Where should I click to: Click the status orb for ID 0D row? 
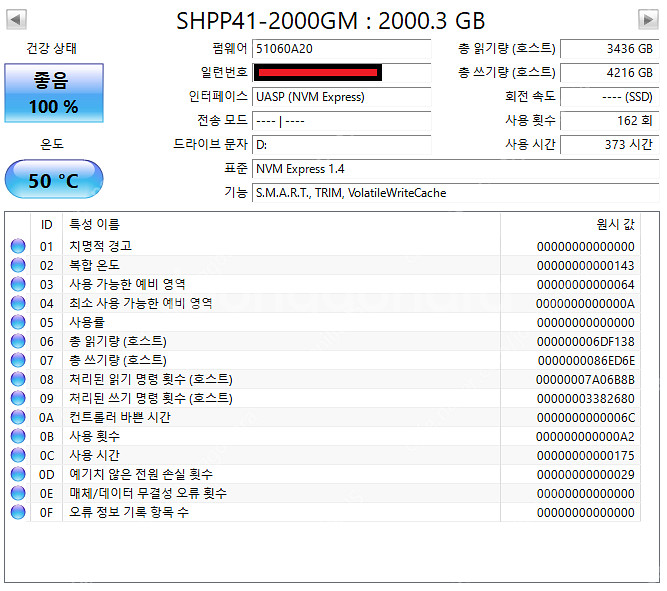click(18, 474)
